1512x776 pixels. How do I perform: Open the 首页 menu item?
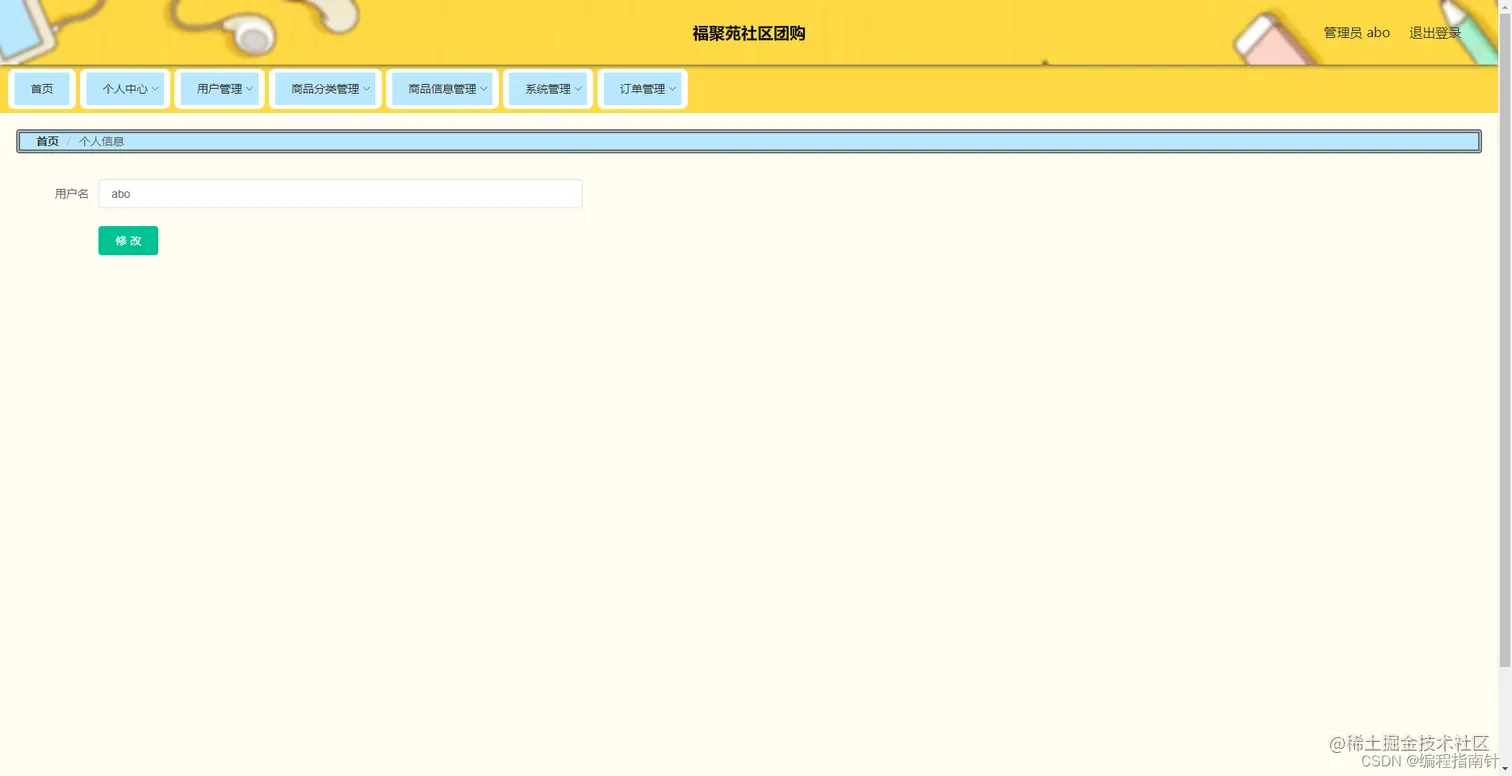pos(42,89)
